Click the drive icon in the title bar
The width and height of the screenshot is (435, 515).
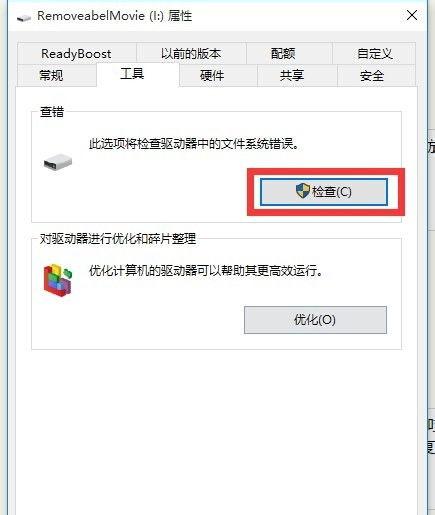[24, 17]
